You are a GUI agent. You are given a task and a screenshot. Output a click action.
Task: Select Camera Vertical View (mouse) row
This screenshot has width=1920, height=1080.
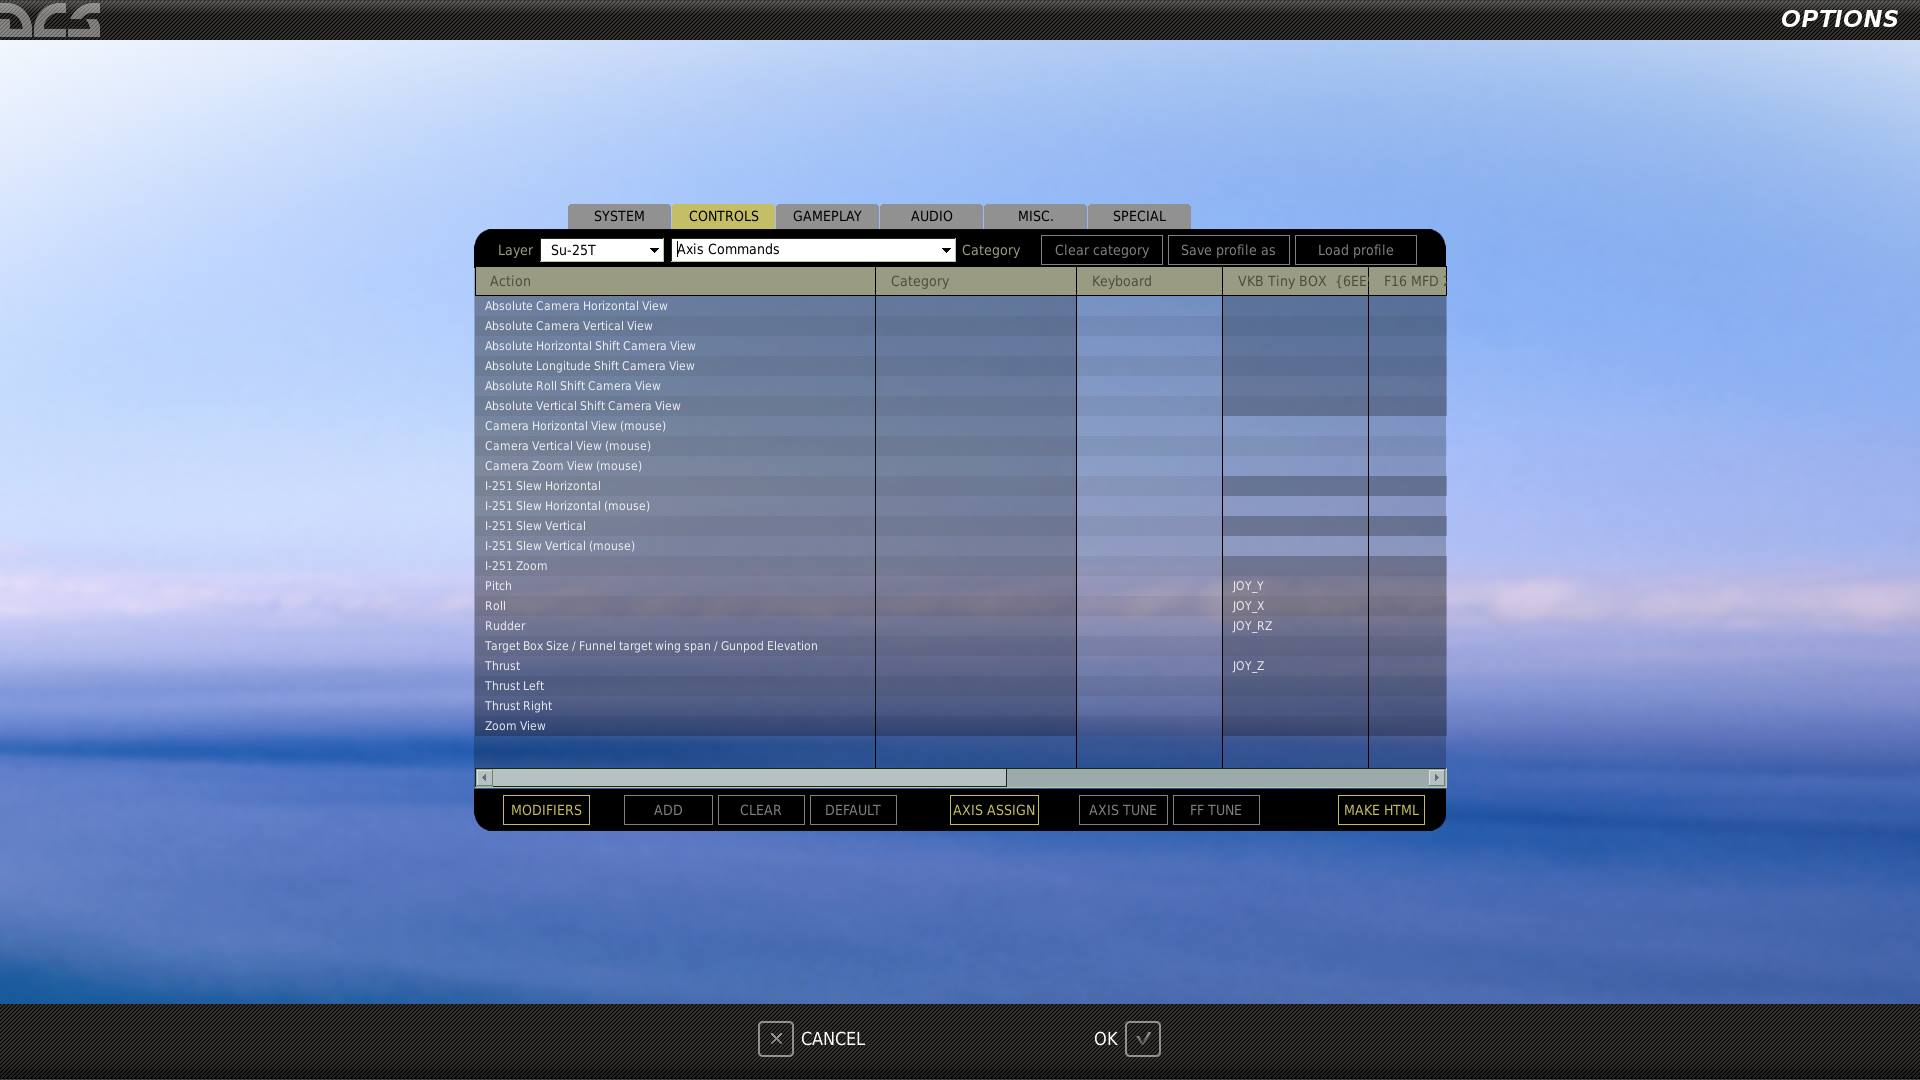(x=960, y=446)
